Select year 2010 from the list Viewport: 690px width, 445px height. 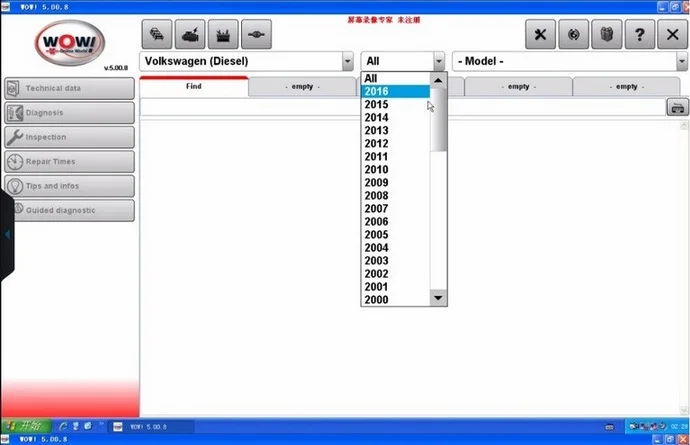(396, 169)
